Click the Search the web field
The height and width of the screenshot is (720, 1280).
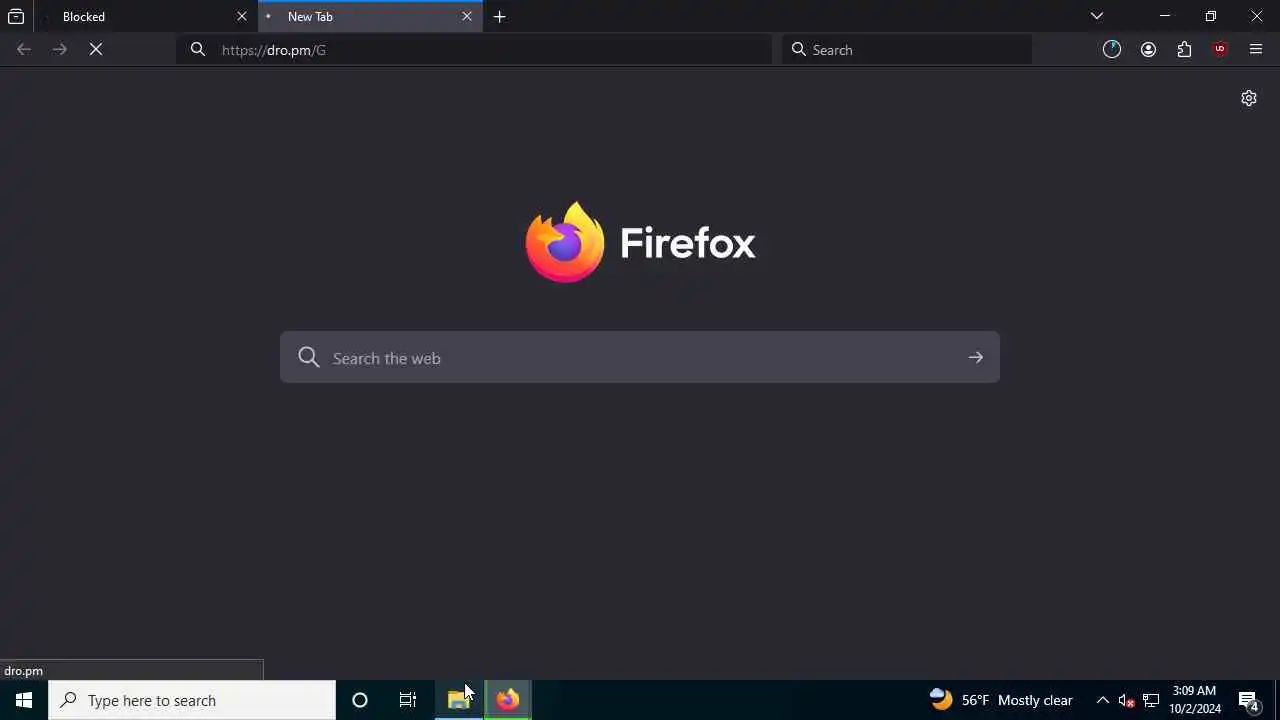(x=640, y=357)
